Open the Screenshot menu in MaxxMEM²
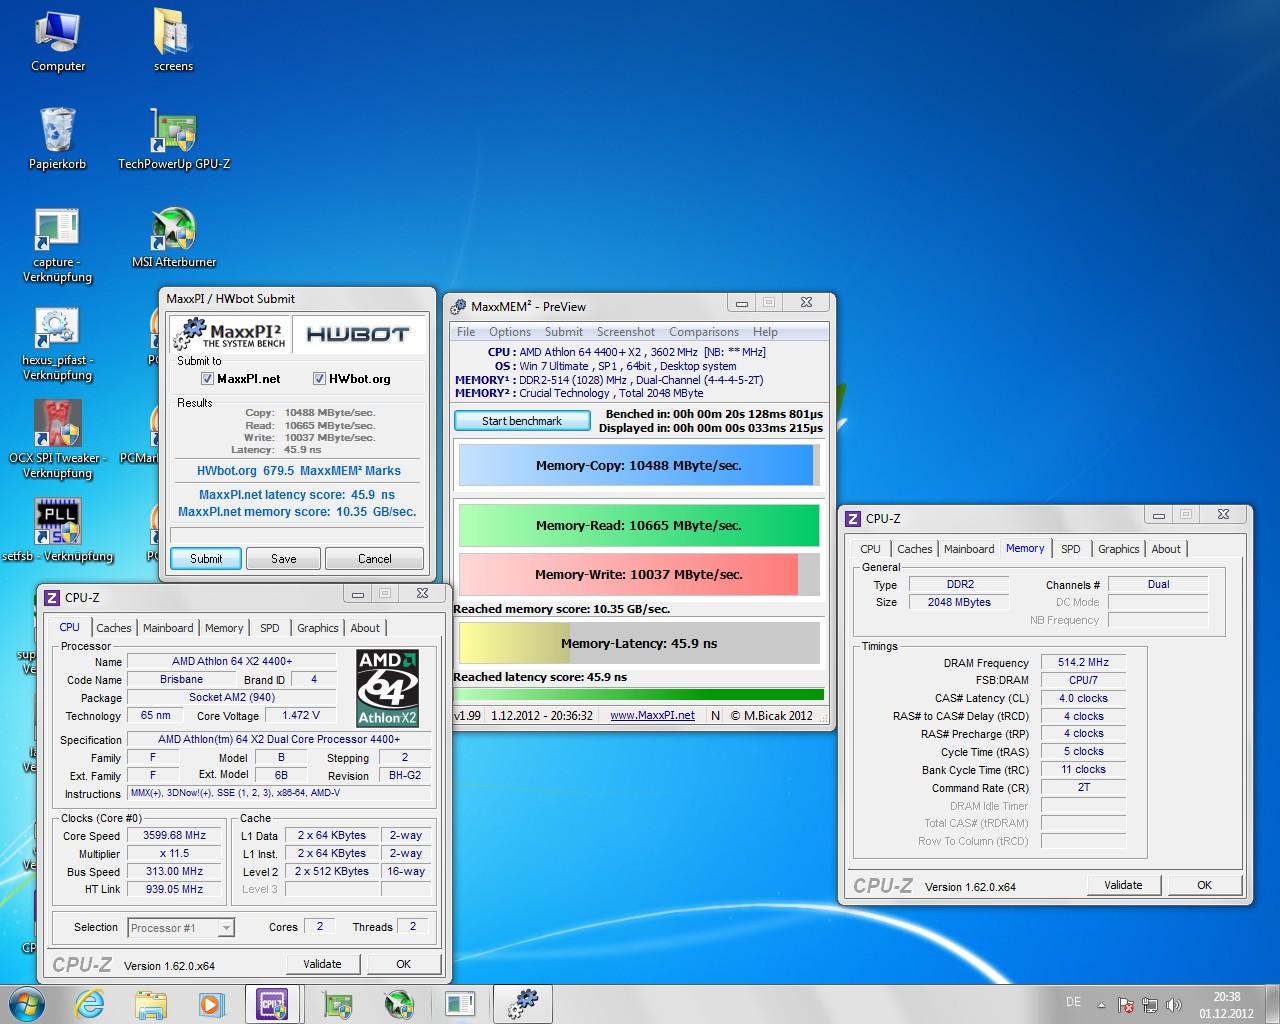 tap(626, 332)
